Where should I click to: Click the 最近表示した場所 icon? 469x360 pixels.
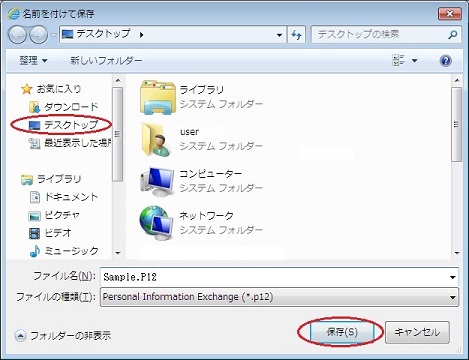coord(34,143)
